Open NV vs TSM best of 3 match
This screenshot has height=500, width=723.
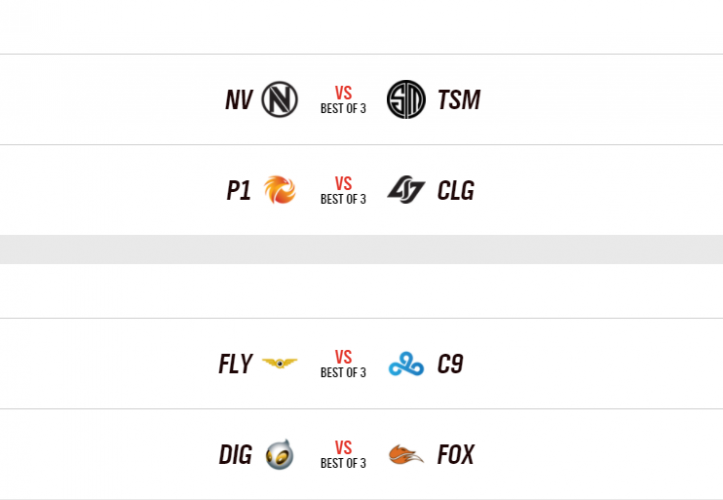coord(343,100)
